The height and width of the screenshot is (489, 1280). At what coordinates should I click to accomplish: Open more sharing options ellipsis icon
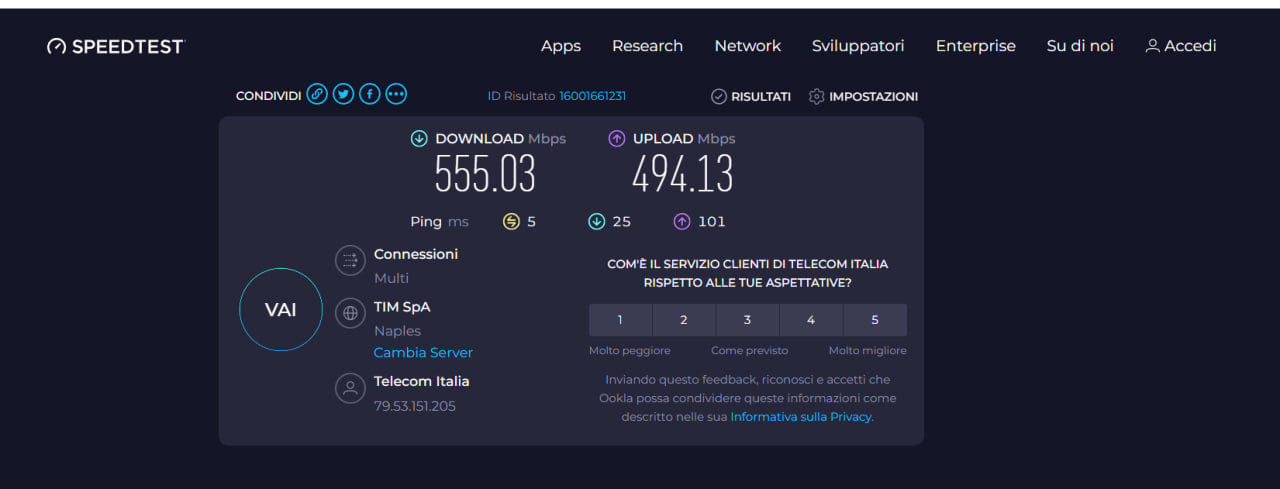pyautogui.click(x=396, y=94)
